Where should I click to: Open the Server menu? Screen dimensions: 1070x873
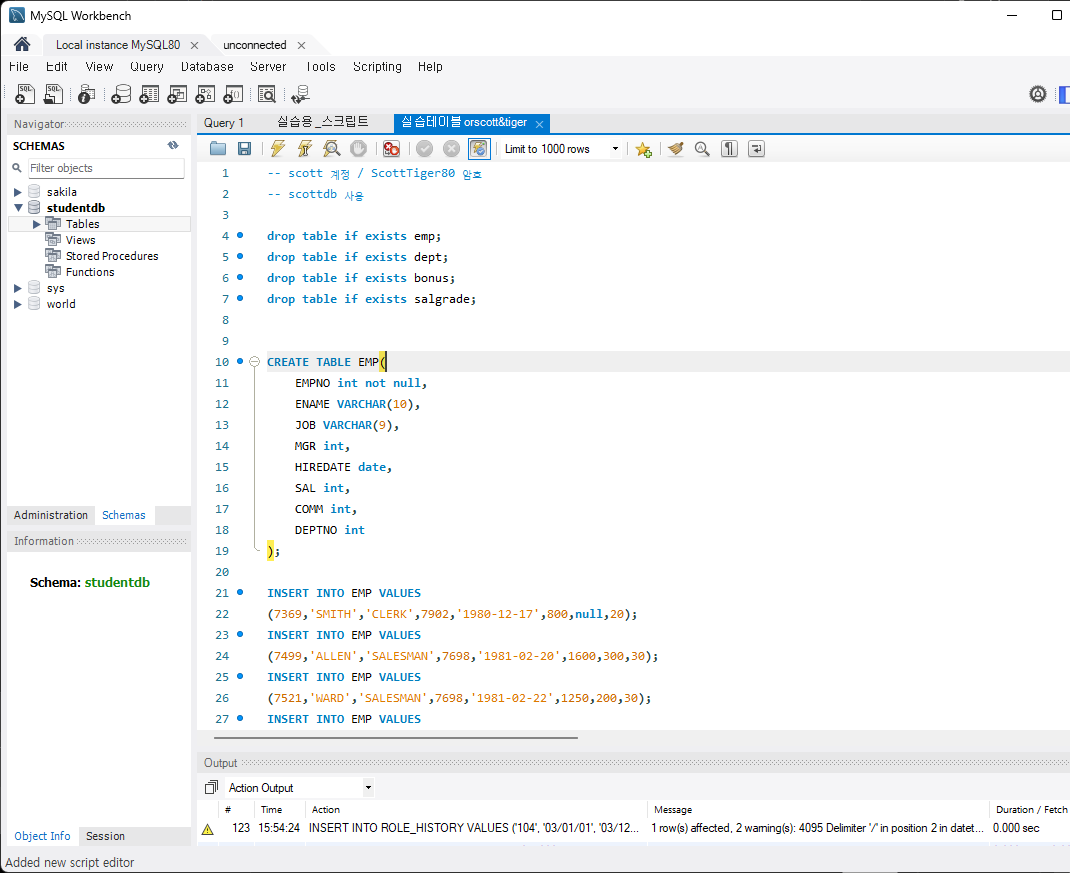[x=268, y=66]
